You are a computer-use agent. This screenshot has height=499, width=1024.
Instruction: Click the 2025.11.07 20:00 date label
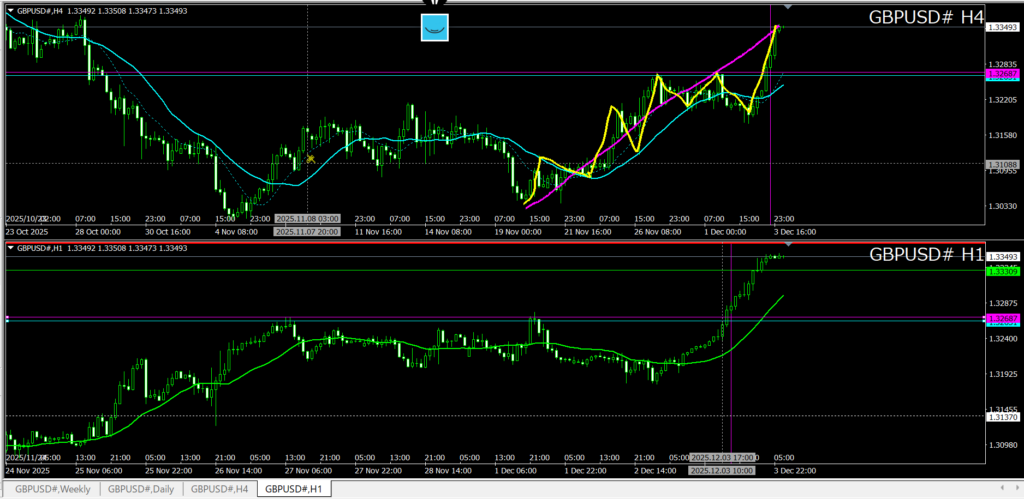click(307, 231)
